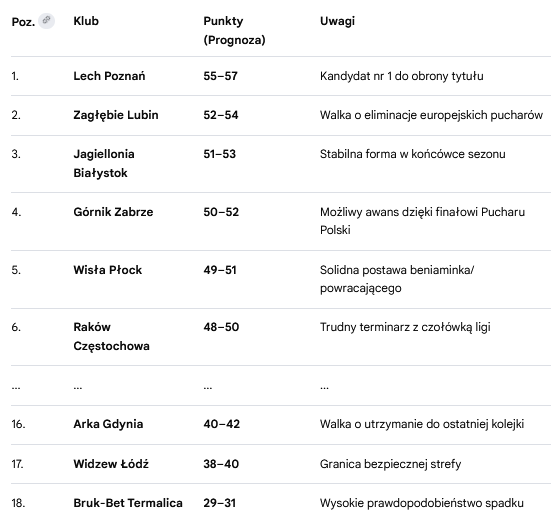Select Wisła Płock row club name
This screenshot has width=553, height=527.
[108, 270]
